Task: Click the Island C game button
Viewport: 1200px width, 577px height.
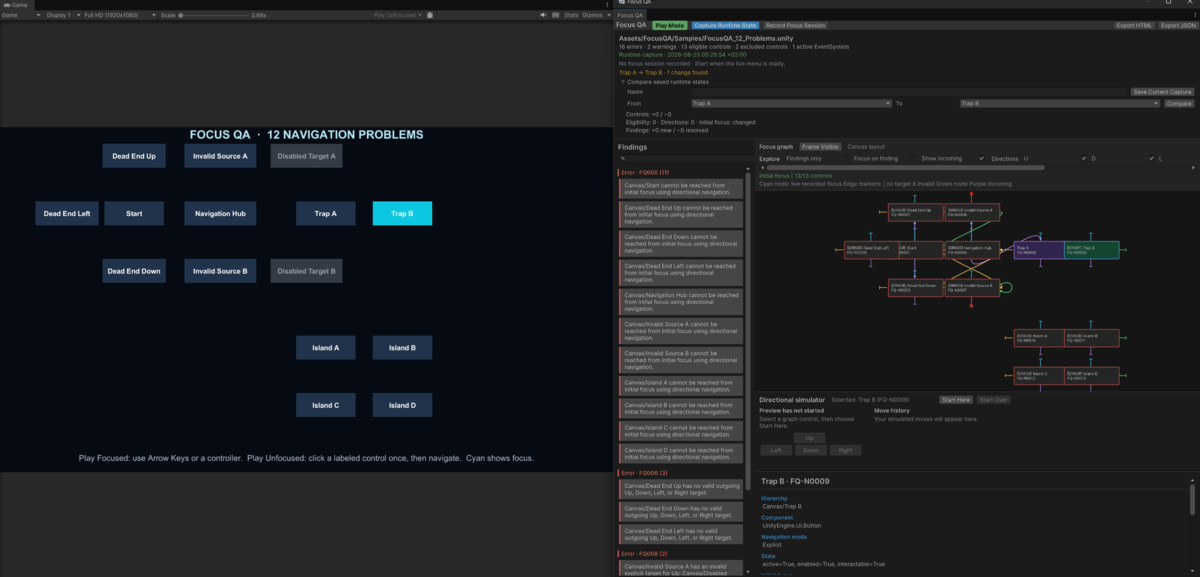Action: click(325, 405)
